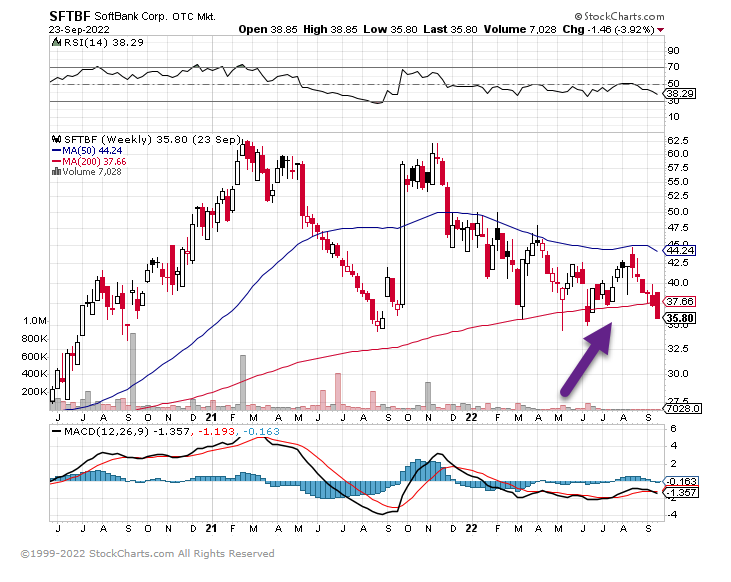Click the -4 label on MACD scale

point(671,515)
